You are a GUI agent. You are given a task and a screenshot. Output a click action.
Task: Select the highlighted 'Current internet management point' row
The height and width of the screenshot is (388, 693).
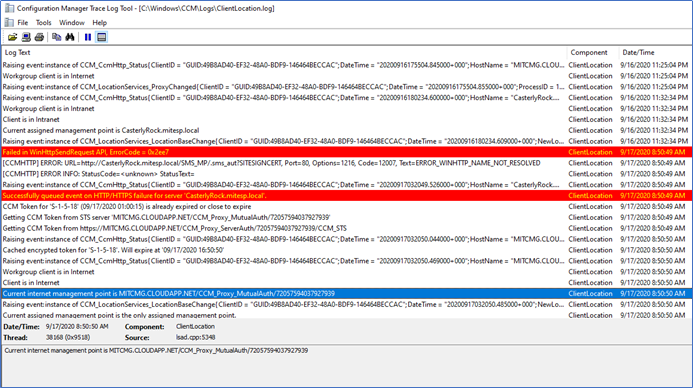(346, 293)
